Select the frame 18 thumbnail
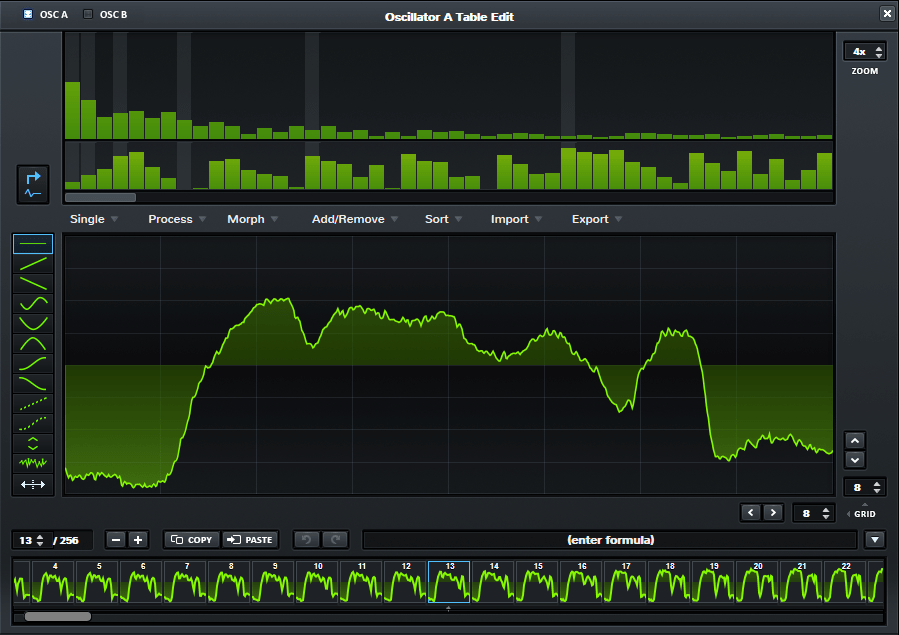Screen dimensions: 899x635 click(670, 580)
